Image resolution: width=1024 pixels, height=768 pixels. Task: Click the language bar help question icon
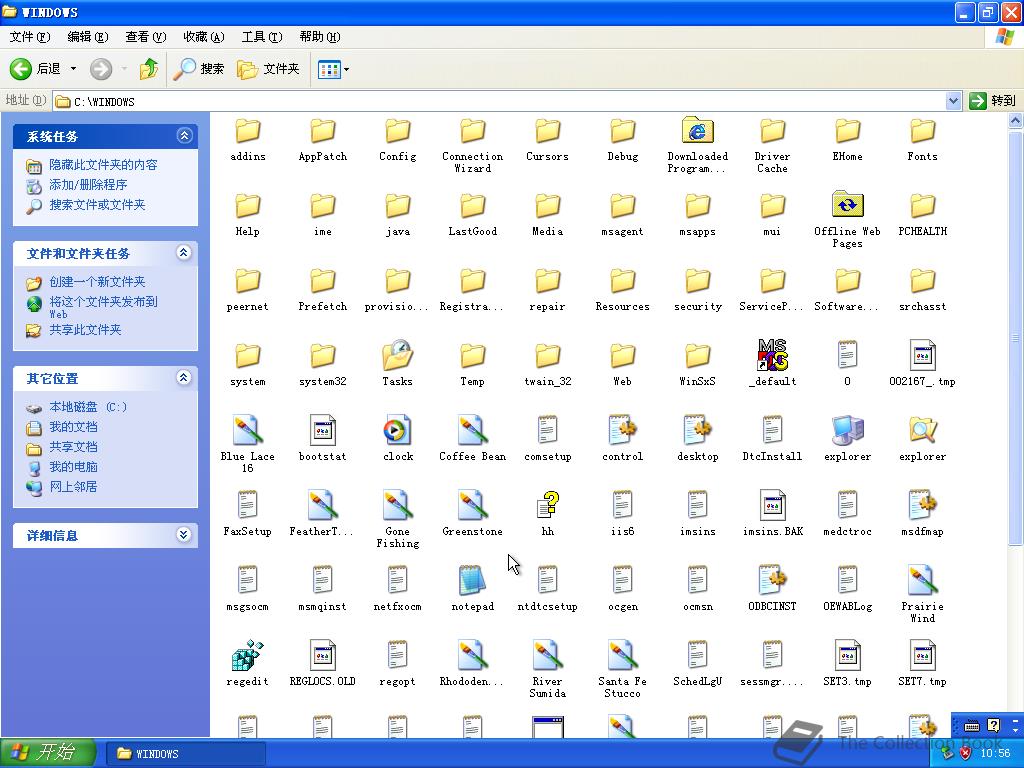(993, 726)
